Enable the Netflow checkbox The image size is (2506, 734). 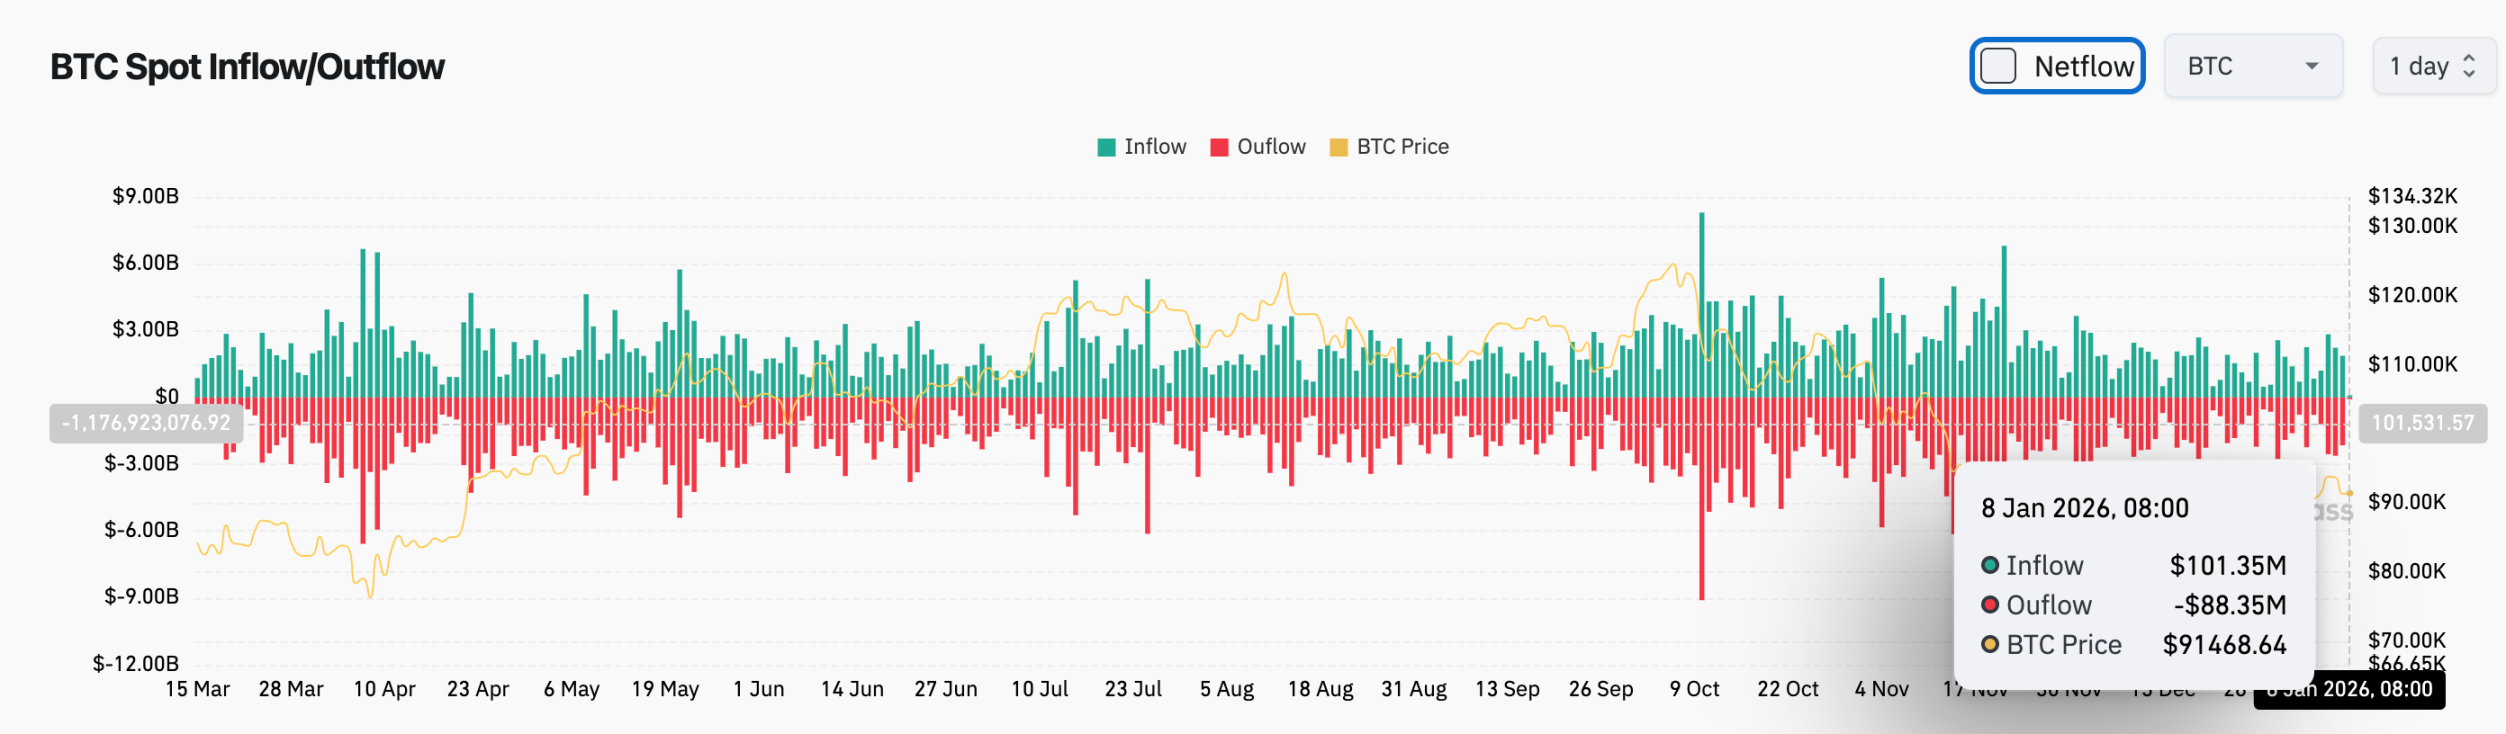coord(1998,66)
